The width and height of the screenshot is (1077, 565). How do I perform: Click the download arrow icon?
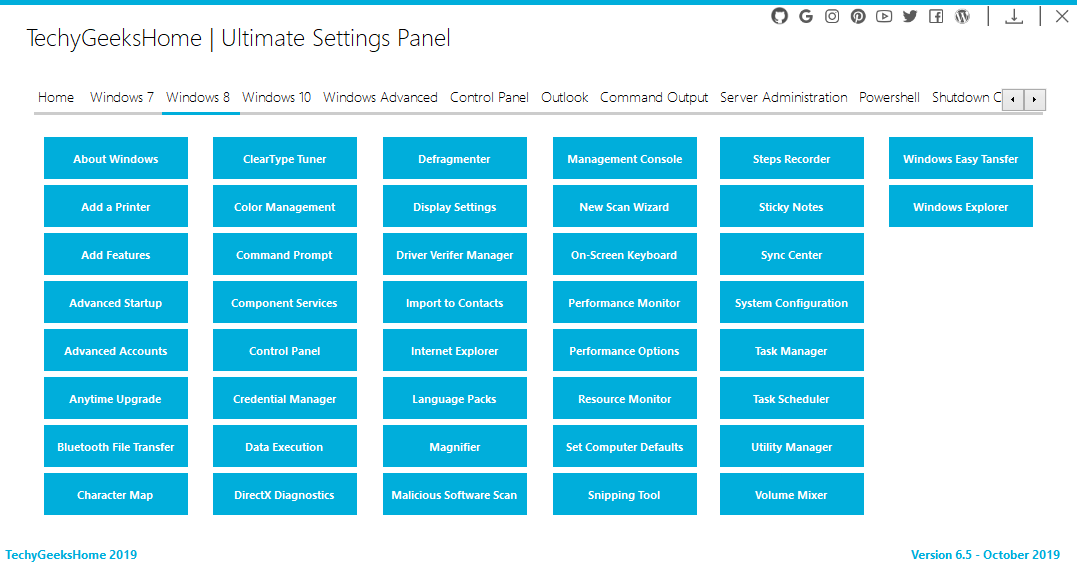pyautogui.click(x=1014, y=16)
